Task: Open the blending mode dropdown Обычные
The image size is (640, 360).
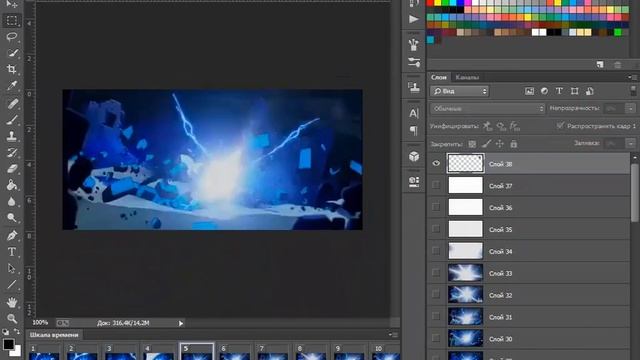Action: point(487,109)
